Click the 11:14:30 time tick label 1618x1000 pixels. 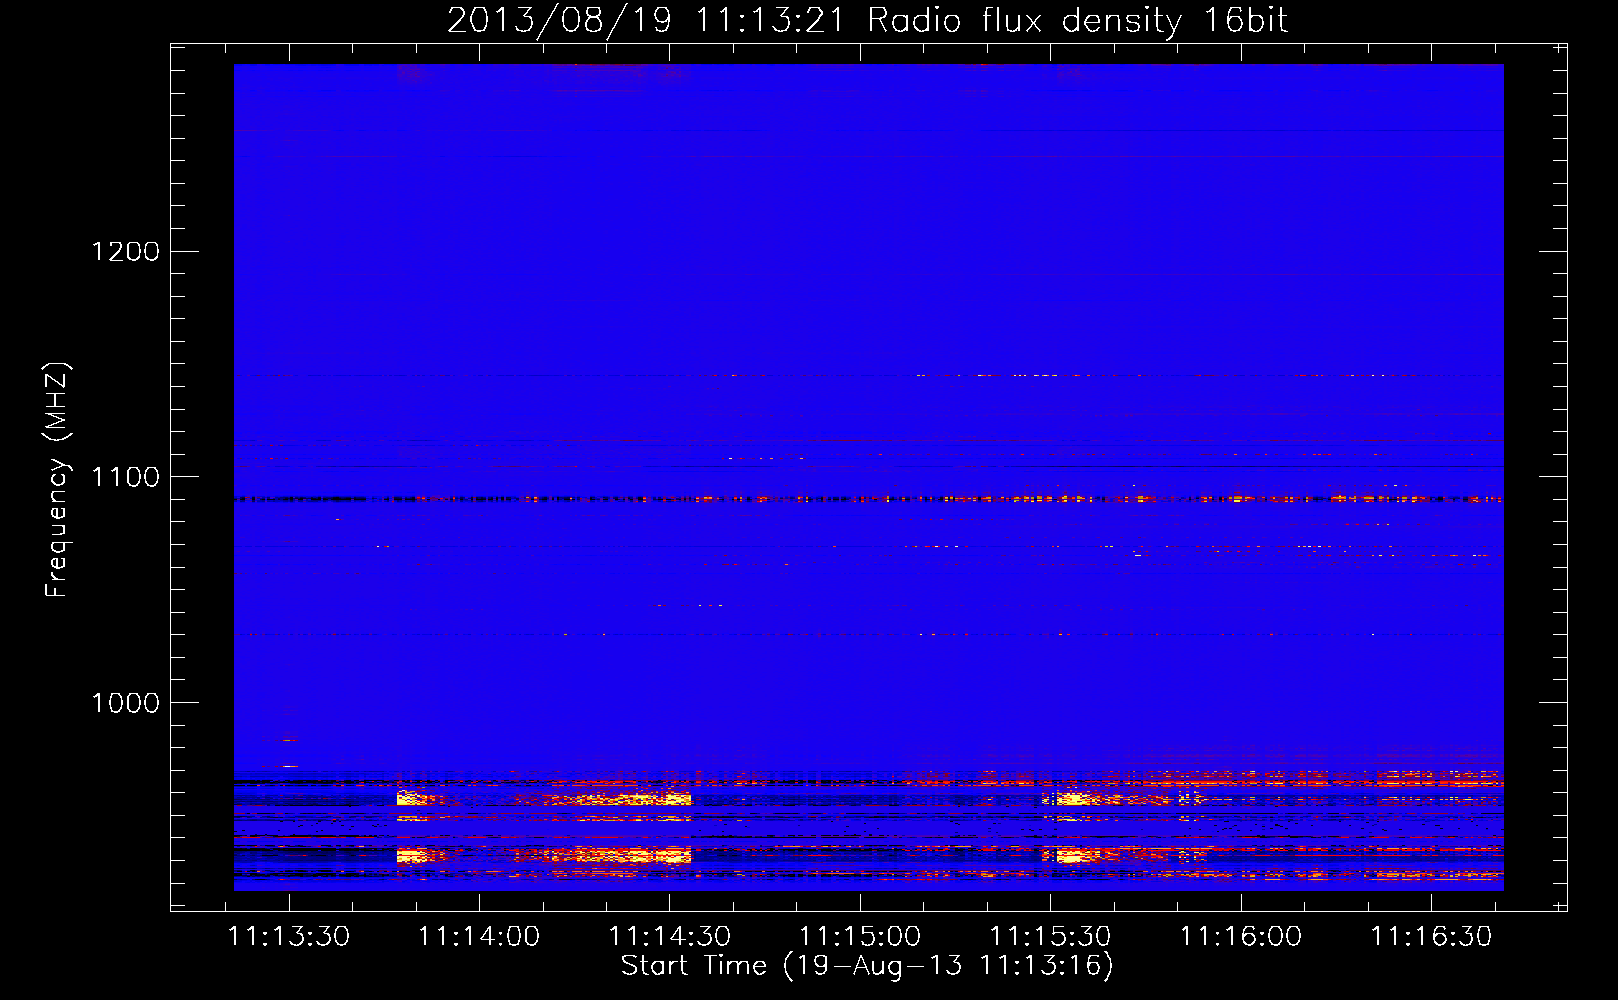[670, 937]
